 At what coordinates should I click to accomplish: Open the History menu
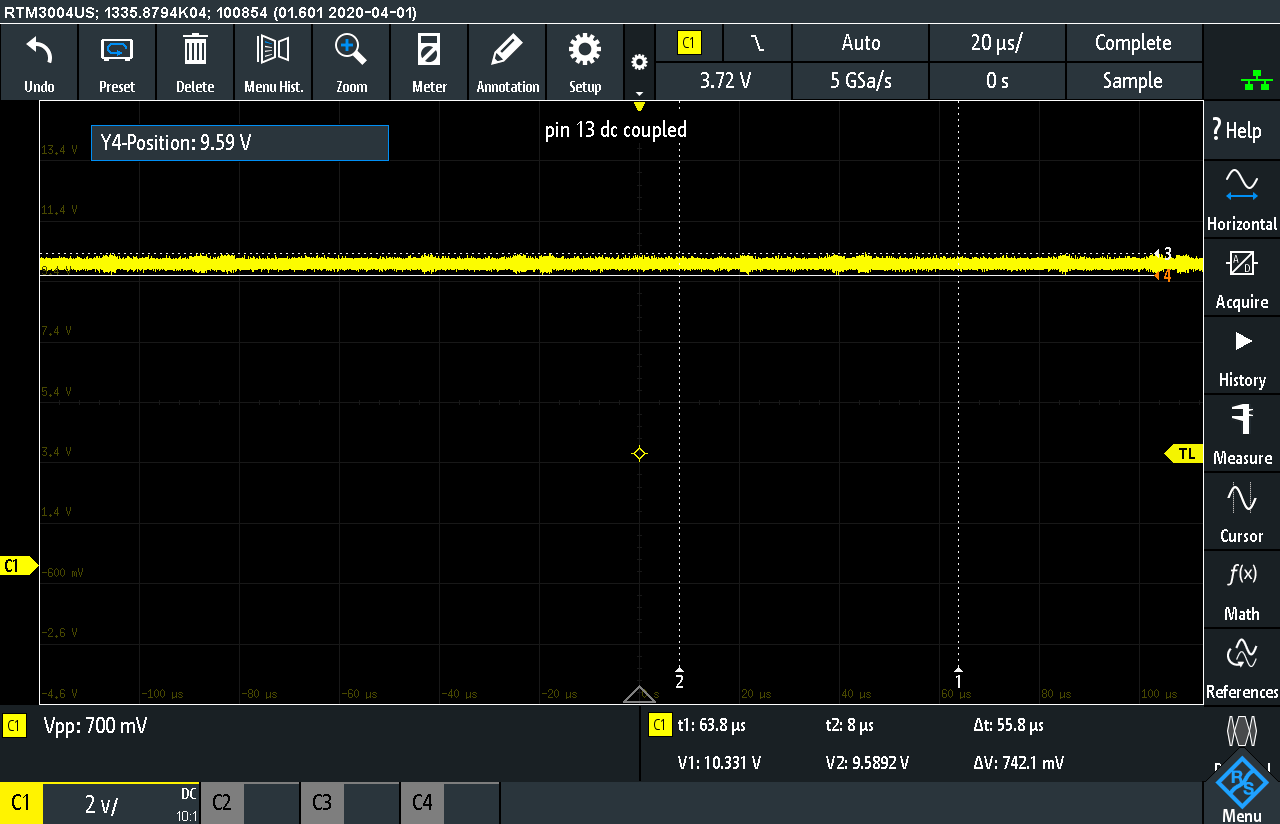pos(1241,355)
